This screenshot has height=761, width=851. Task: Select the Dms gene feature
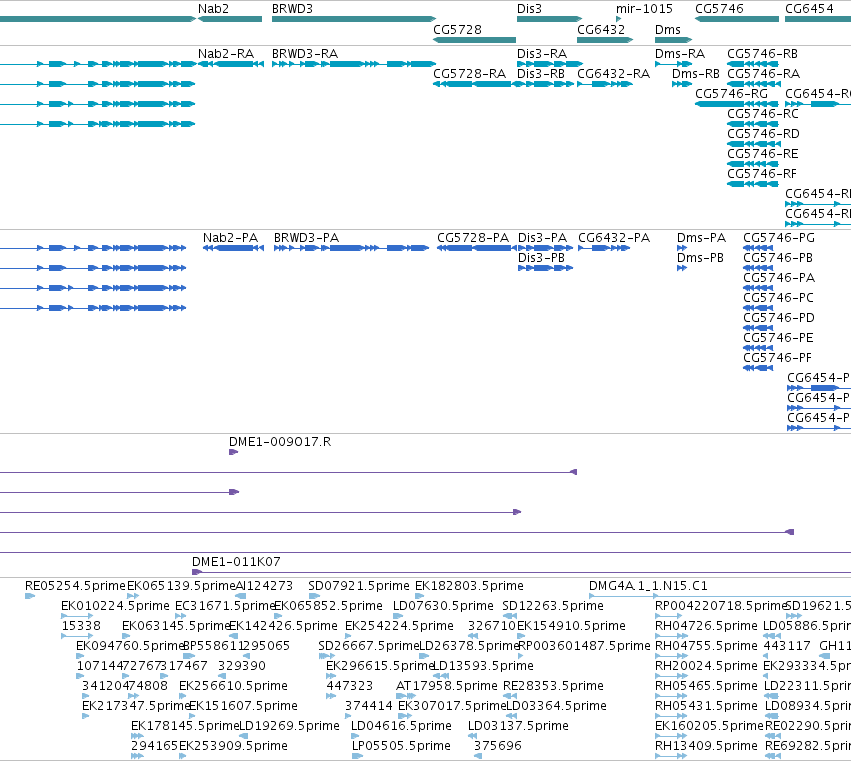coord(674,40)
